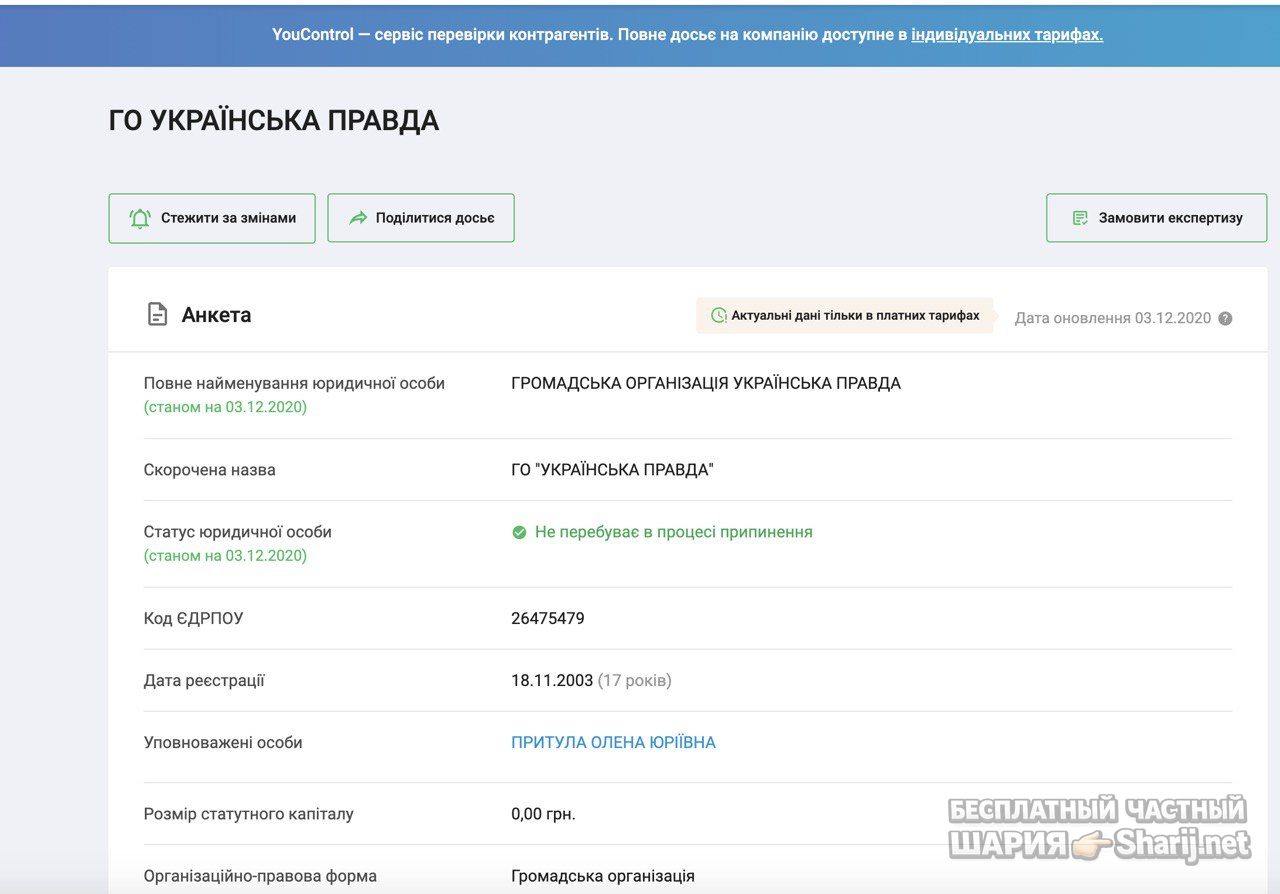Click the Актуальні дані тільки в платних тарифах badge
Screen dimensions: 1280x894
pos(845,315)
